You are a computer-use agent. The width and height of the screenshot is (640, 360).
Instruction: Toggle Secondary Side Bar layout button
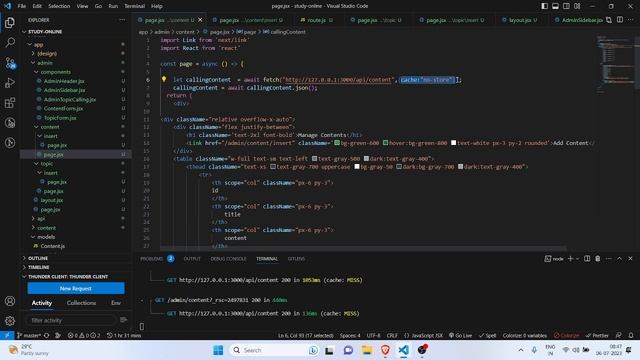click(x=566, y=6)
